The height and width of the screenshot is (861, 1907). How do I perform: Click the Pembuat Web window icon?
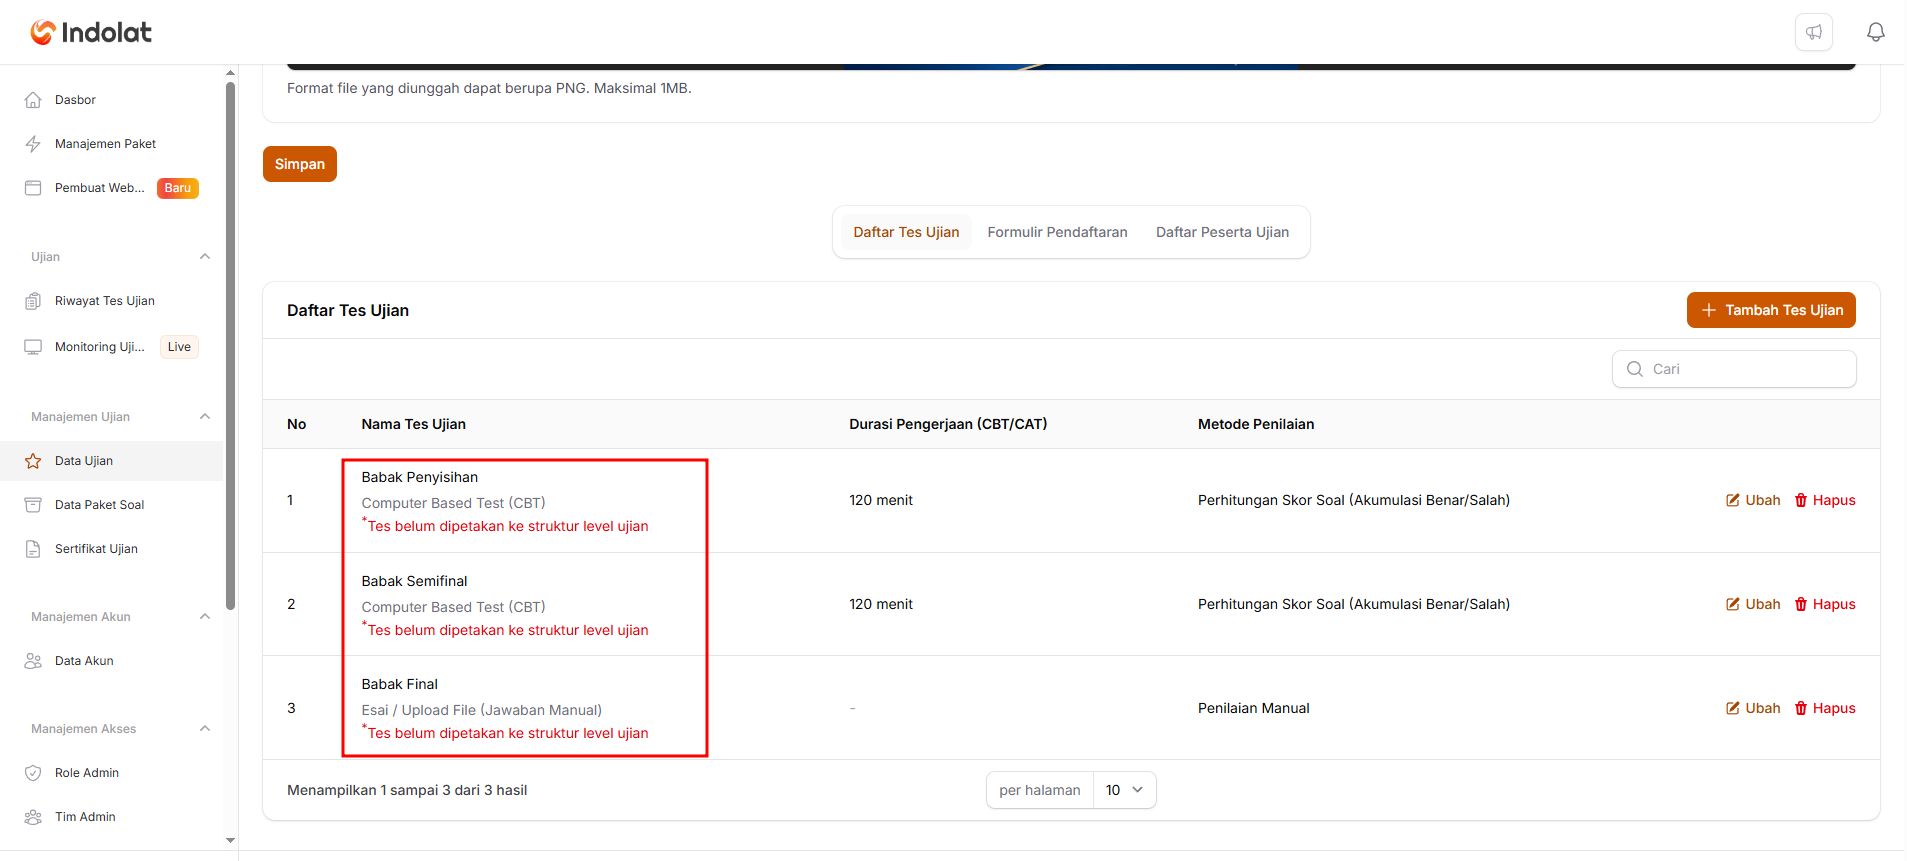(33, 188)
